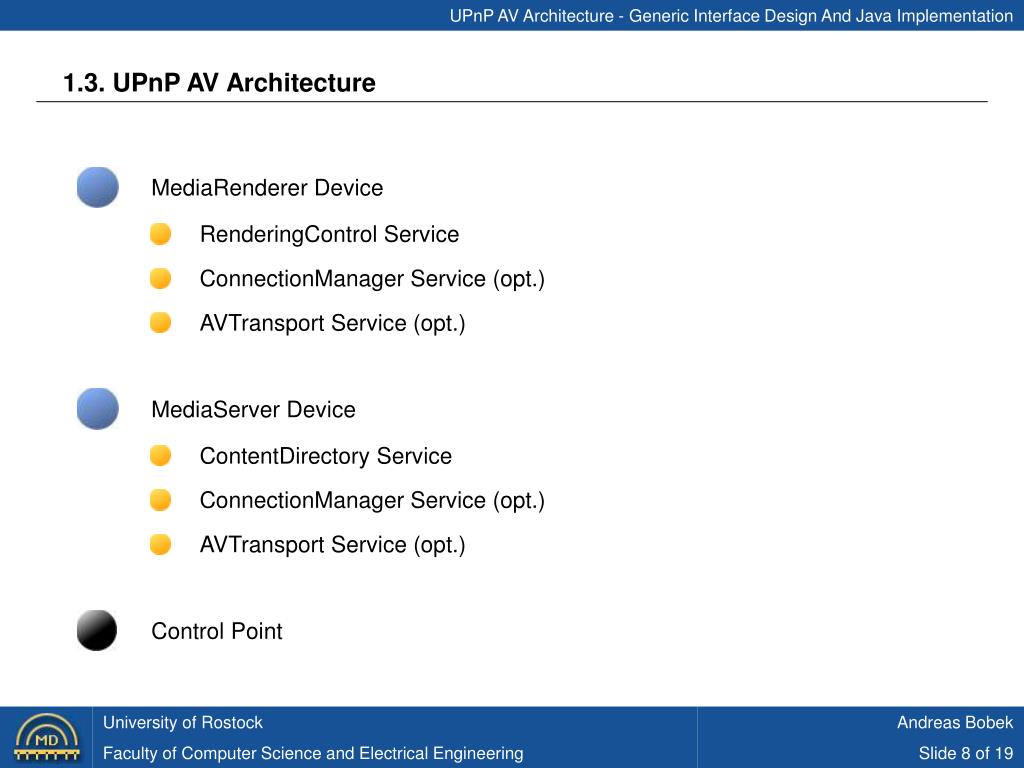Click 'ConnectionManager Service (opt.)' under MediaRenderer Device
This screenshot has width=1024, height=768.
(x=372, y=279)
